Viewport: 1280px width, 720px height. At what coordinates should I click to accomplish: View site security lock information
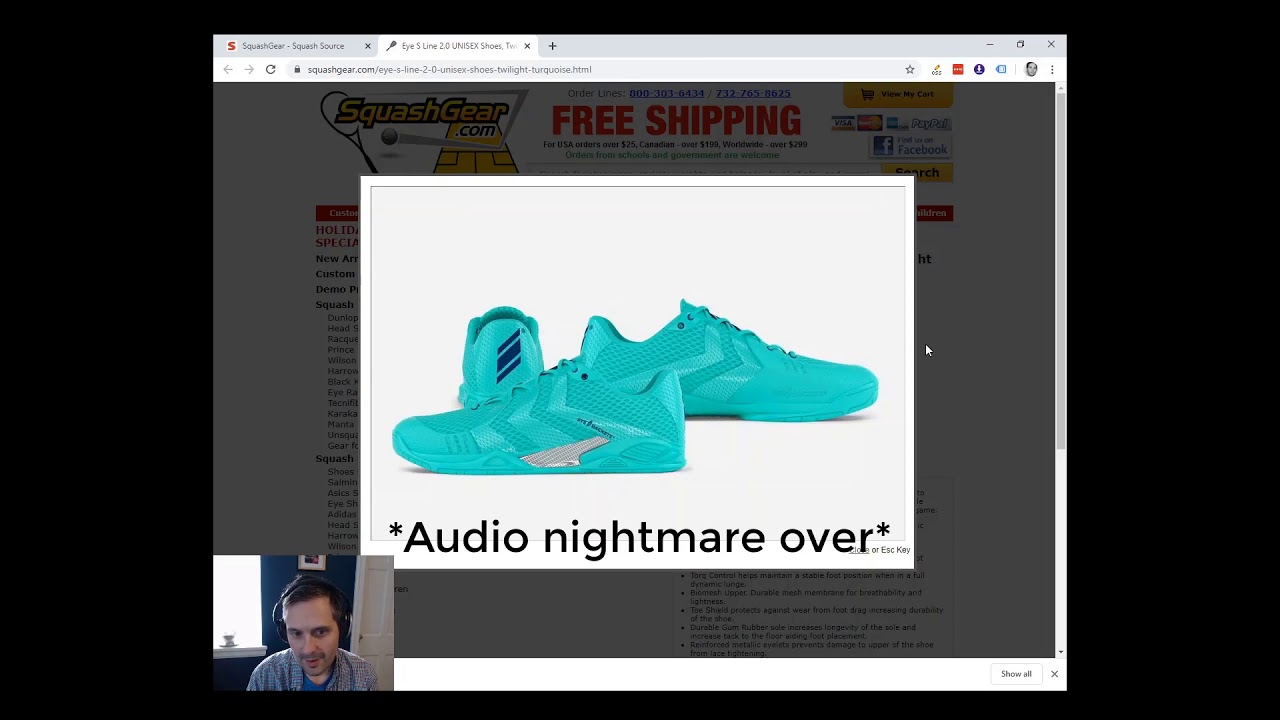pyautogui.click(x=297, y=69)
